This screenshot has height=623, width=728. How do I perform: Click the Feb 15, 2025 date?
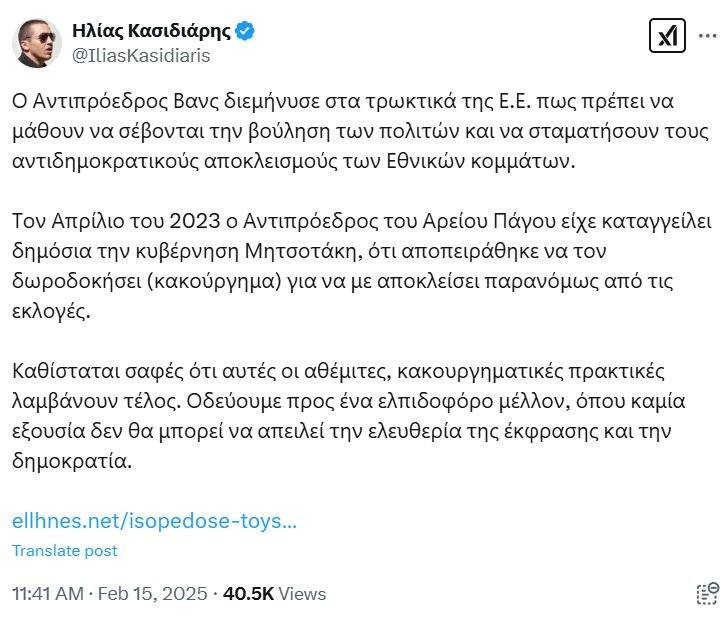tap(153, 593)
